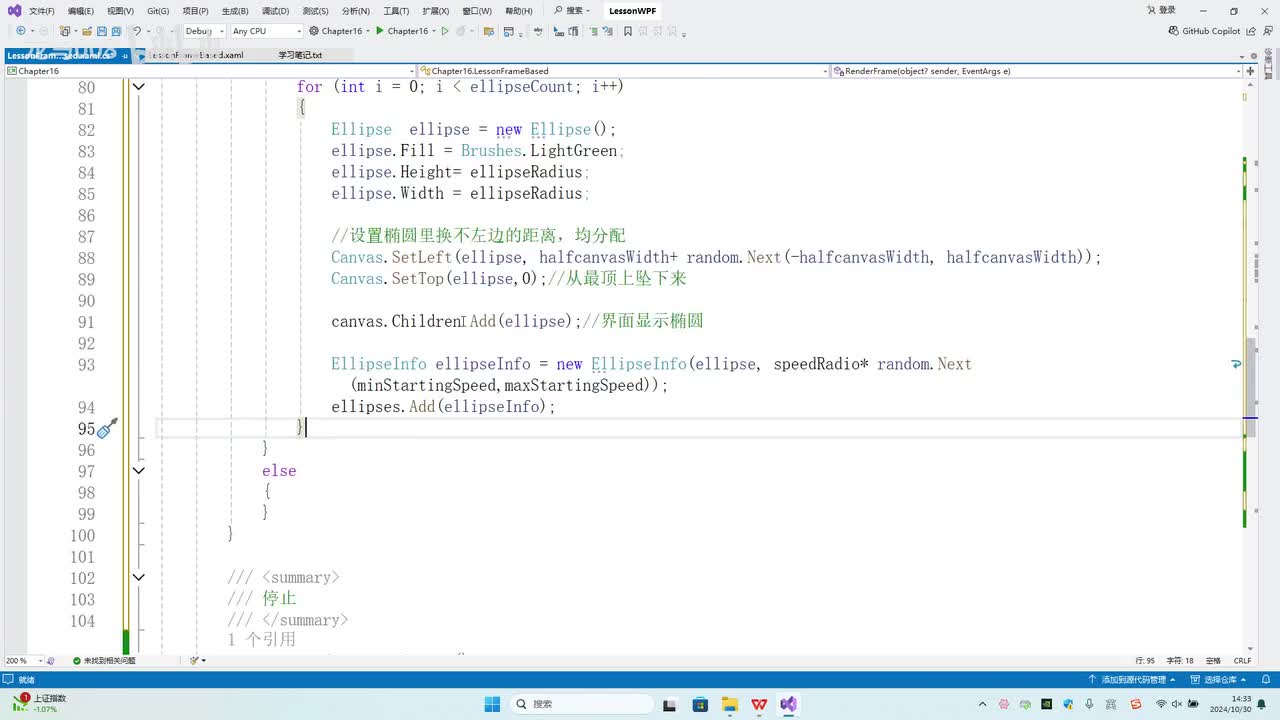Click the save file icon
1280x720 pixels.
102,31
